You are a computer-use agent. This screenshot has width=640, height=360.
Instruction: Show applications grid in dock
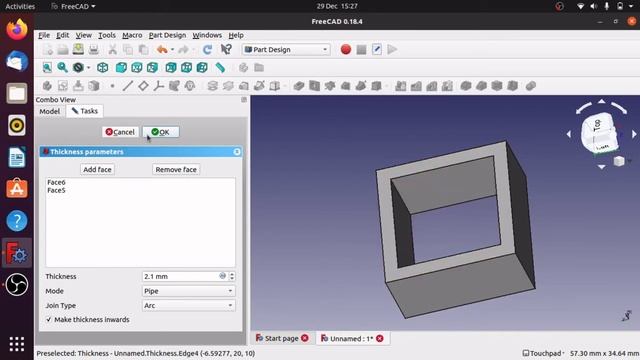17,344
